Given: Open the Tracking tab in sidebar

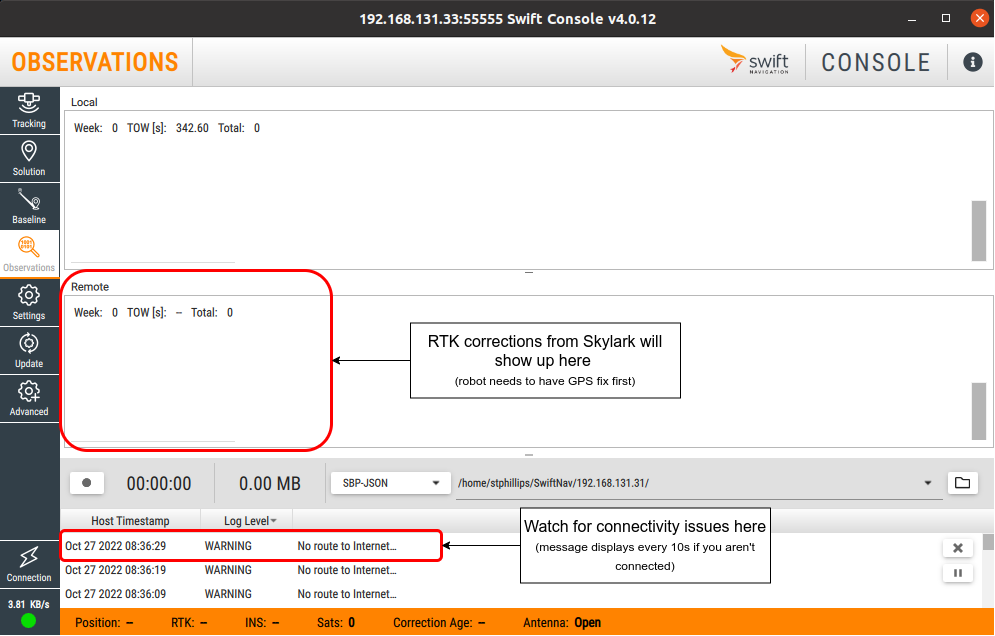Looking at the screenshot, I should tap(29, 110).
